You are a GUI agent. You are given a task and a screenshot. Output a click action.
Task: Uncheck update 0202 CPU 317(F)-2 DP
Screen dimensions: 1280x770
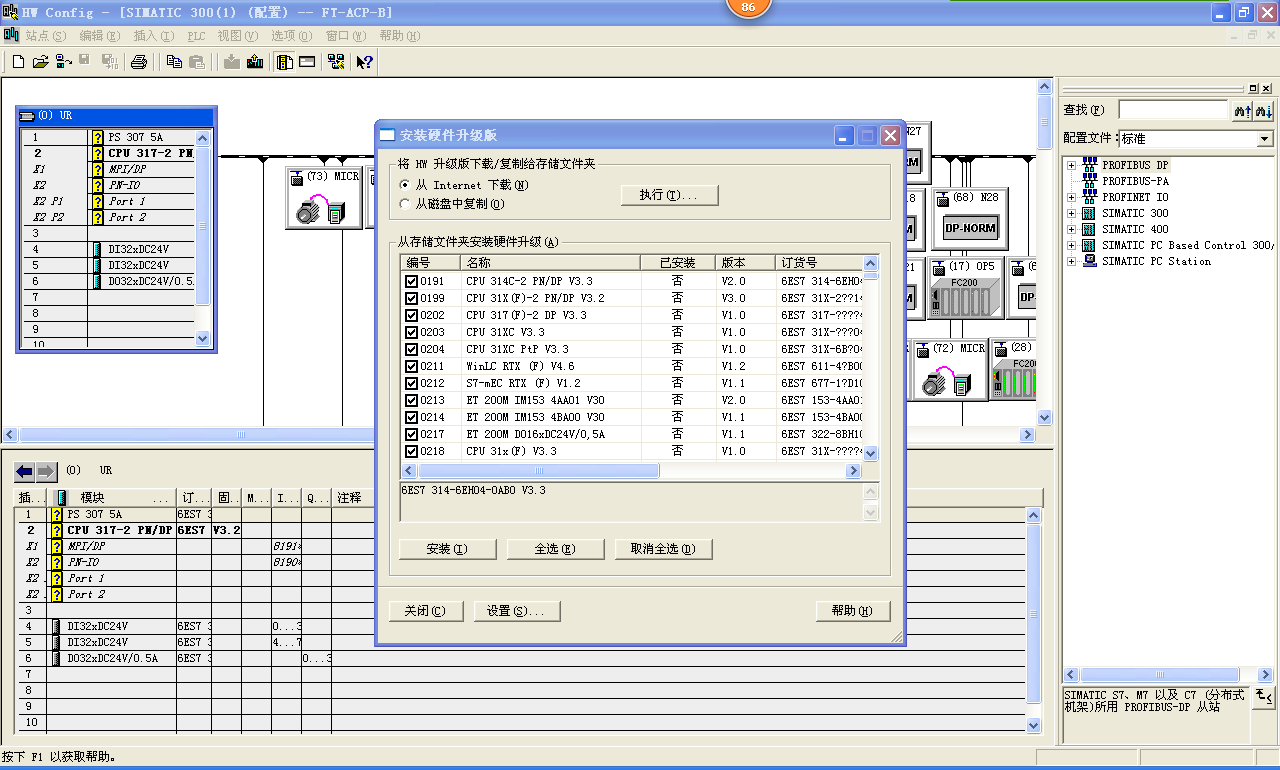tap(411, 315)
